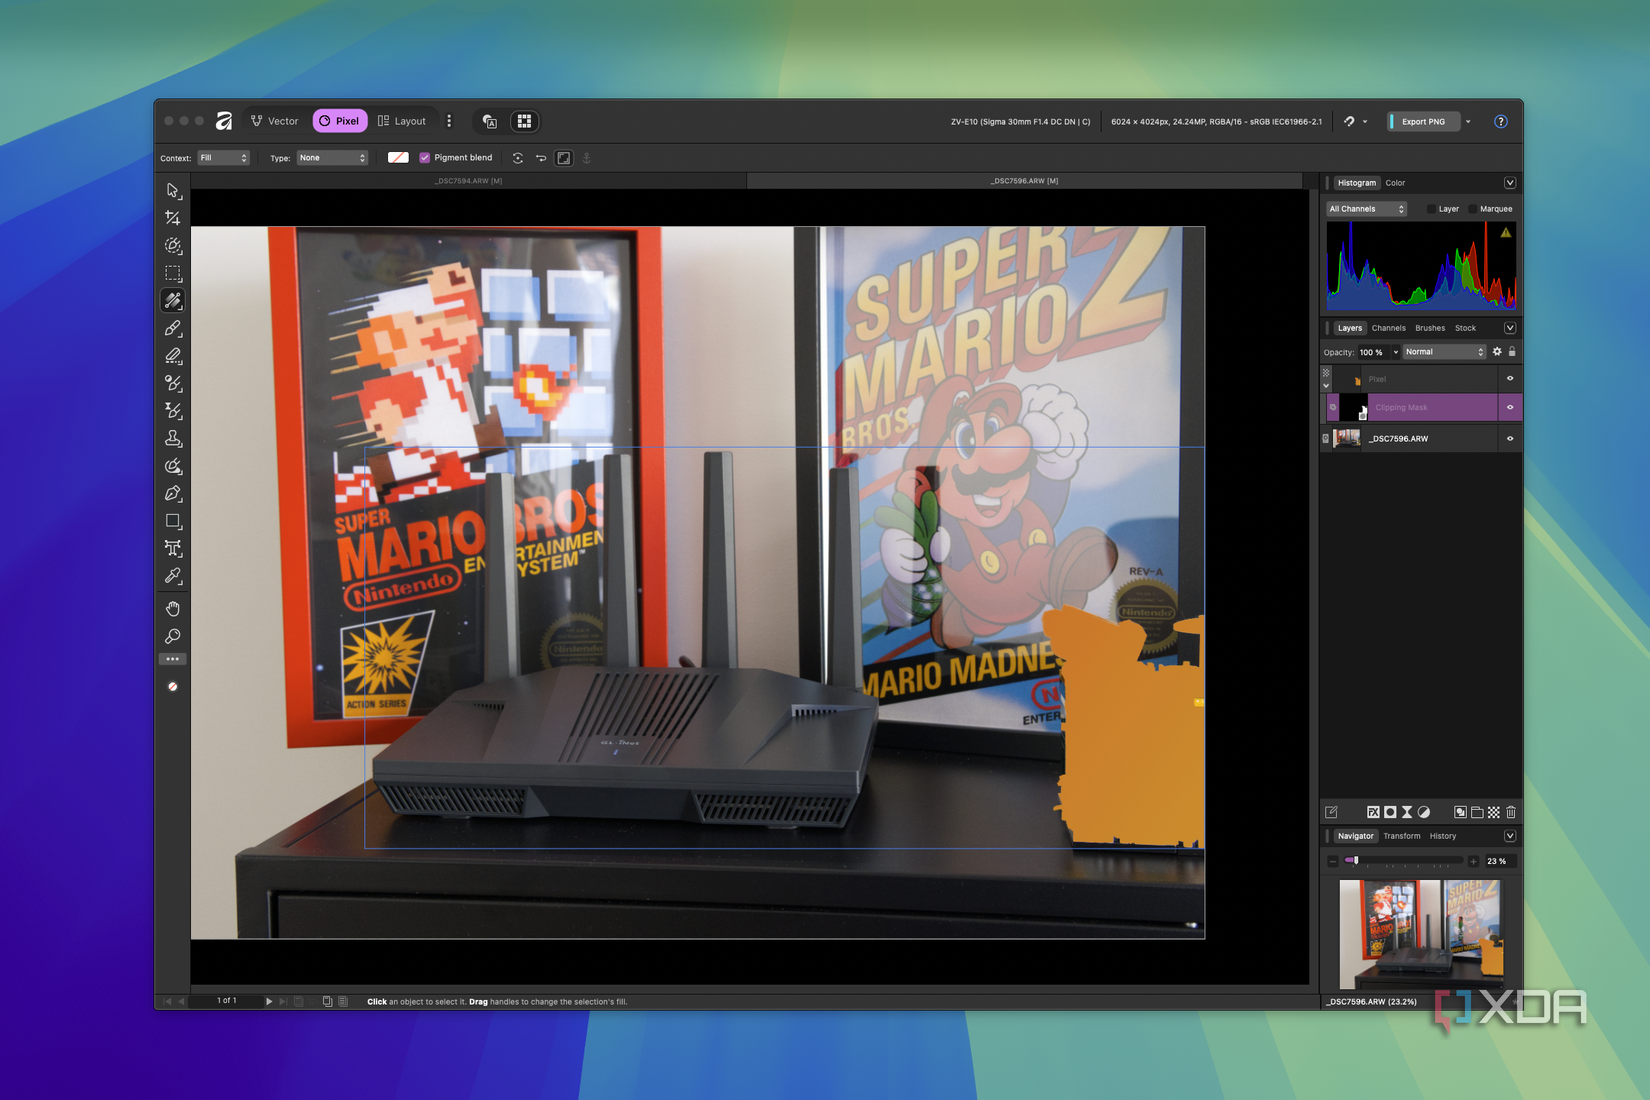Image resolution: width=1650 pixels, height=1100 pixels.
Task: Toggle visibility of the _DSC7596.ARW layer
Action: pyautogui.click(x=1510, y=438)
